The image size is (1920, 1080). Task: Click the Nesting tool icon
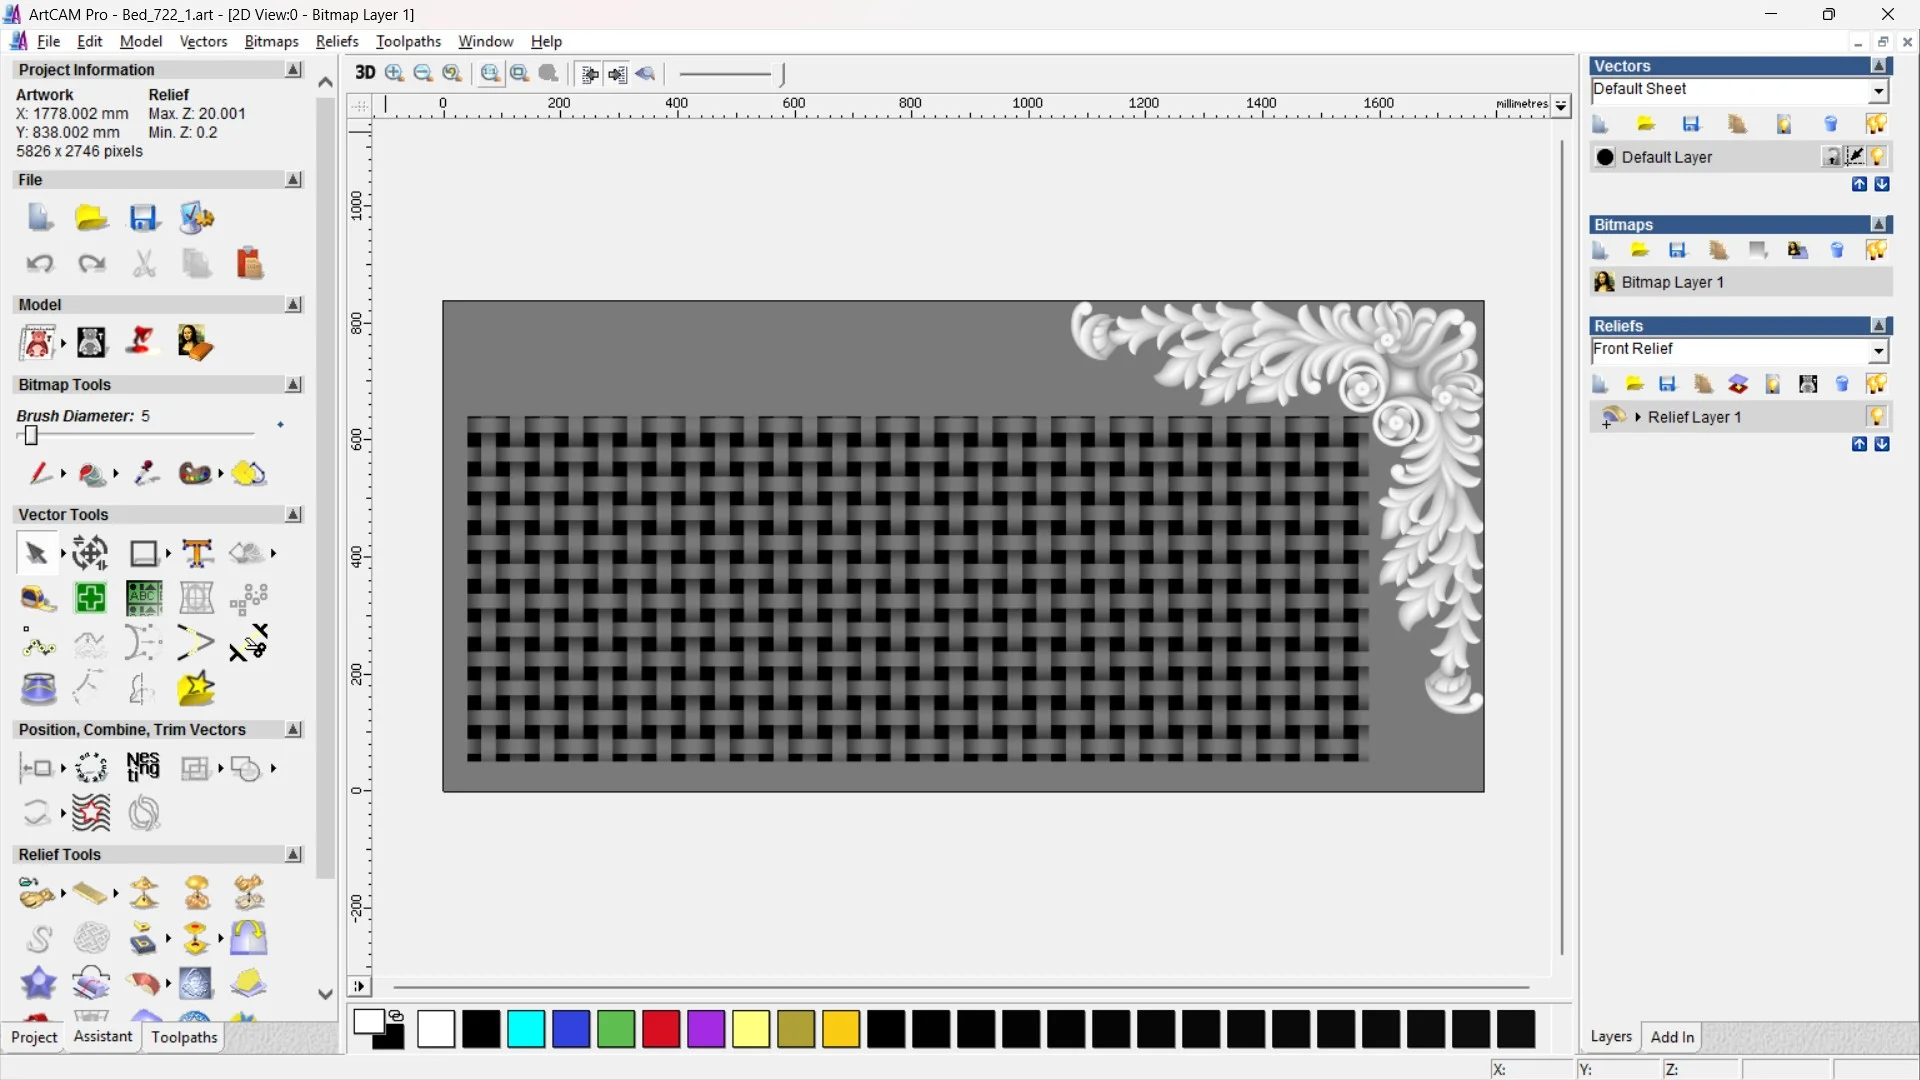pyautogui.click(x=143, y=767)
